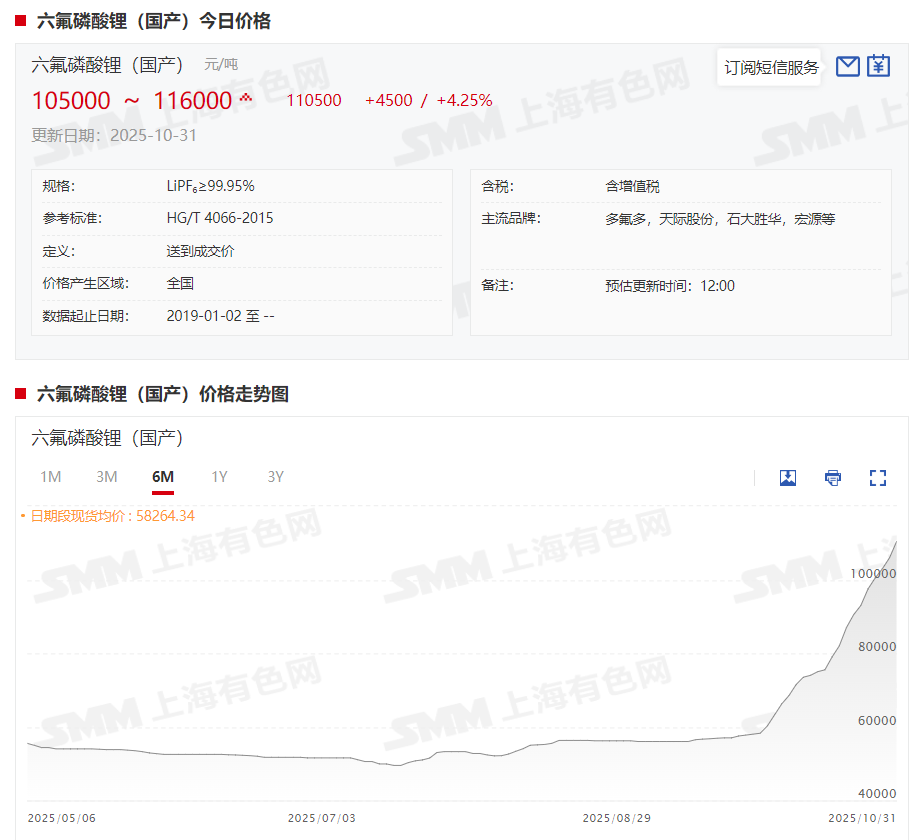Click the 订阅短信服务 button
Viewport: 917px width, 840px height.
[x=771, y=67]
